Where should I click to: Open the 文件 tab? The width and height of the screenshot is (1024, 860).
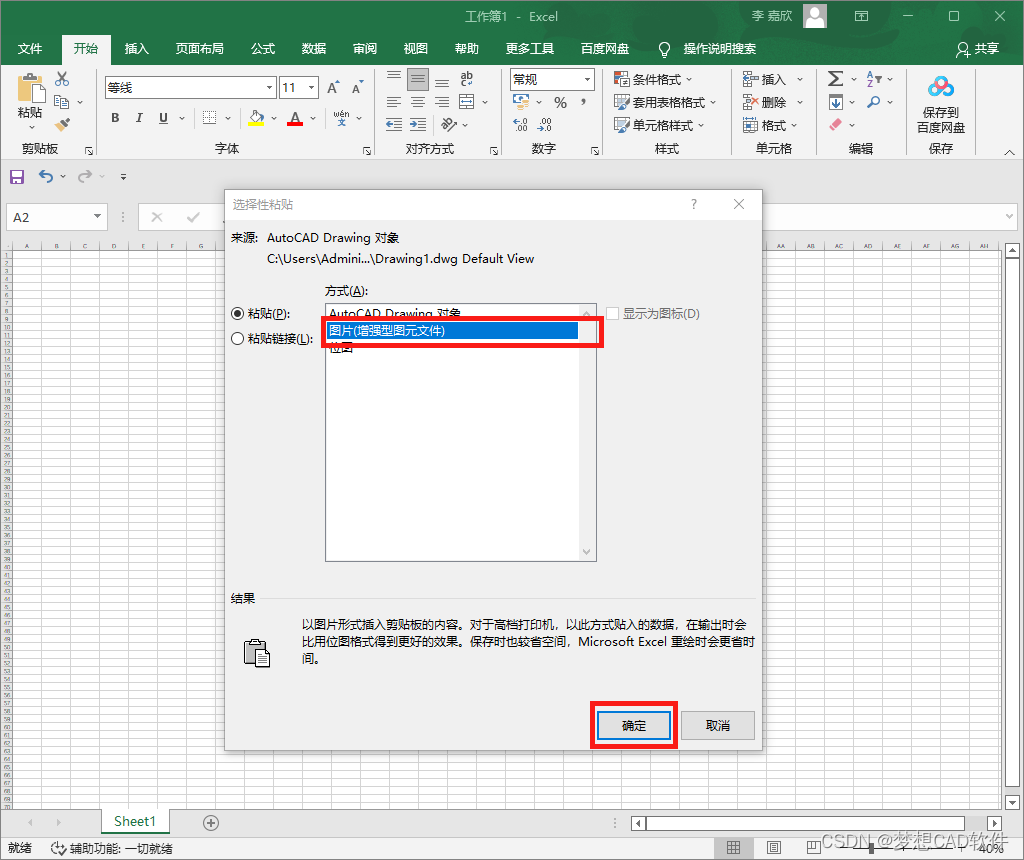pos(30,49)
